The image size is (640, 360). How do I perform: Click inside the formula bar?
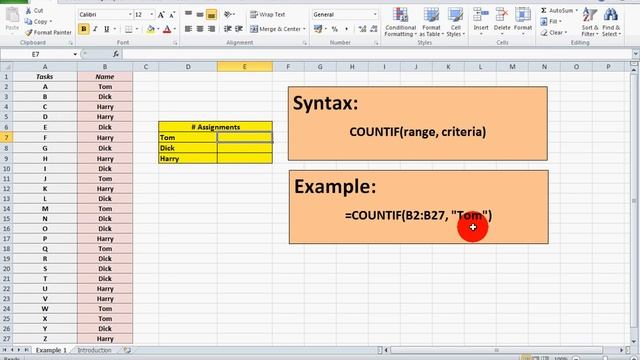(x=376, y=54)
